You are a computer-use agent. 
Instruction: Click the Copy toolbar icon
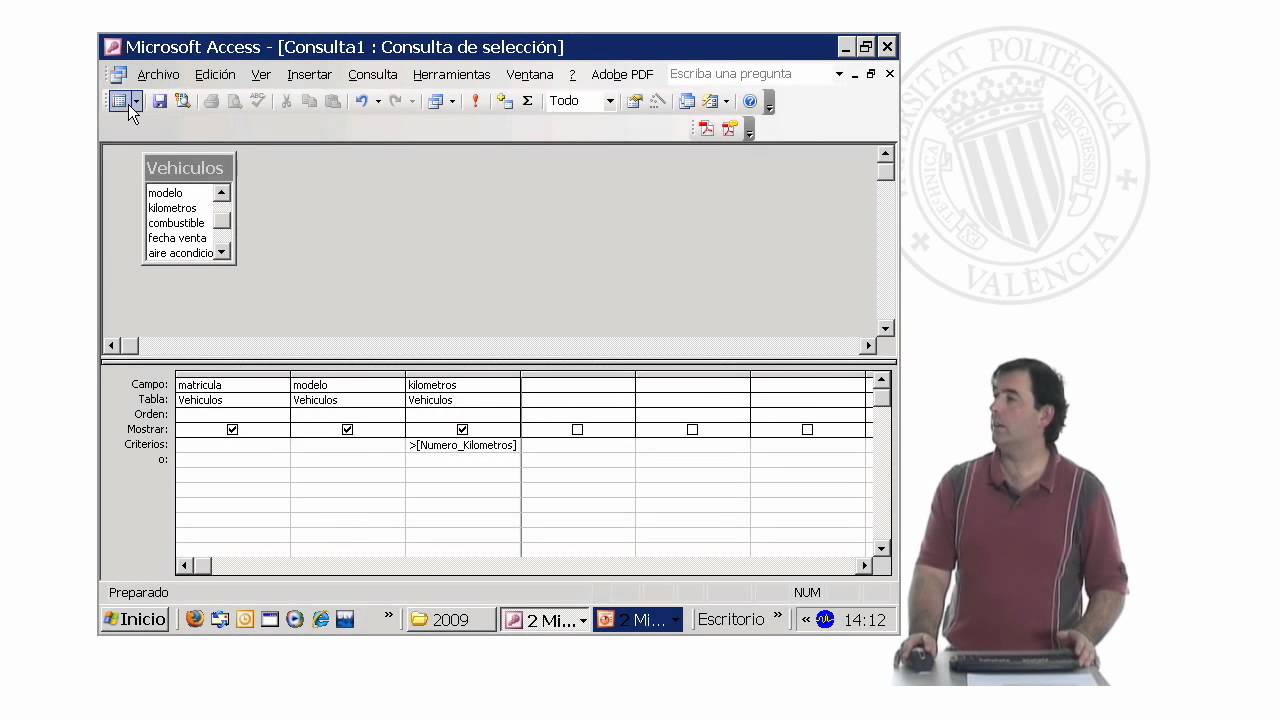pos(309,101)
